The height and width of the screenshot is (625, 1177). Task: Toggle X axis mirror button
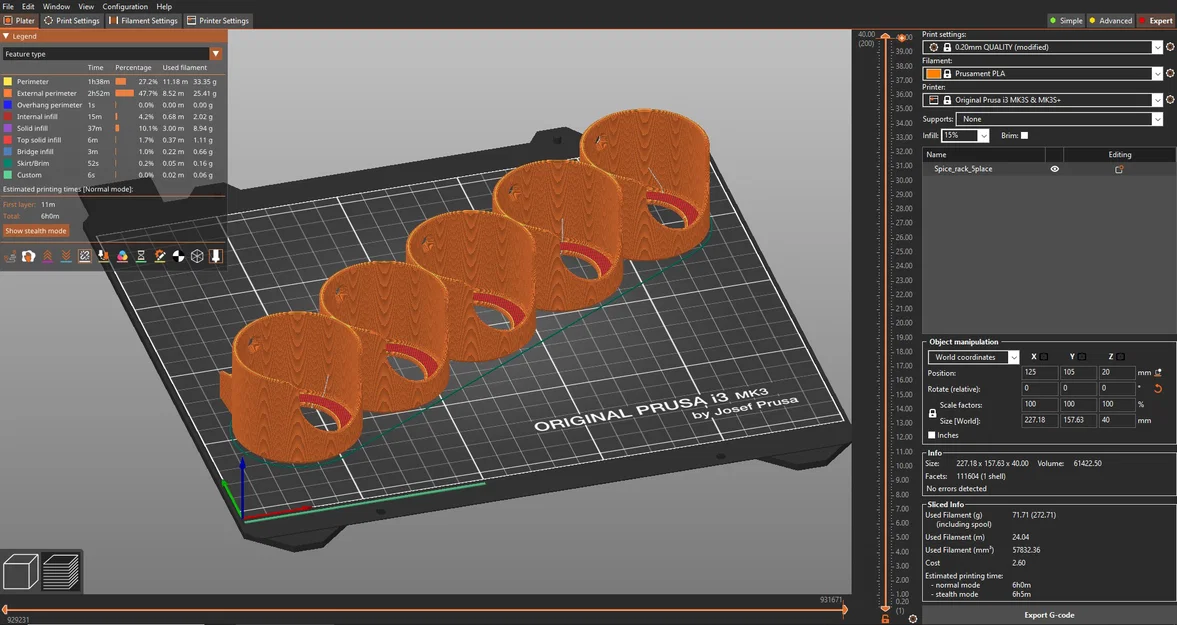tap(1044, 356)
